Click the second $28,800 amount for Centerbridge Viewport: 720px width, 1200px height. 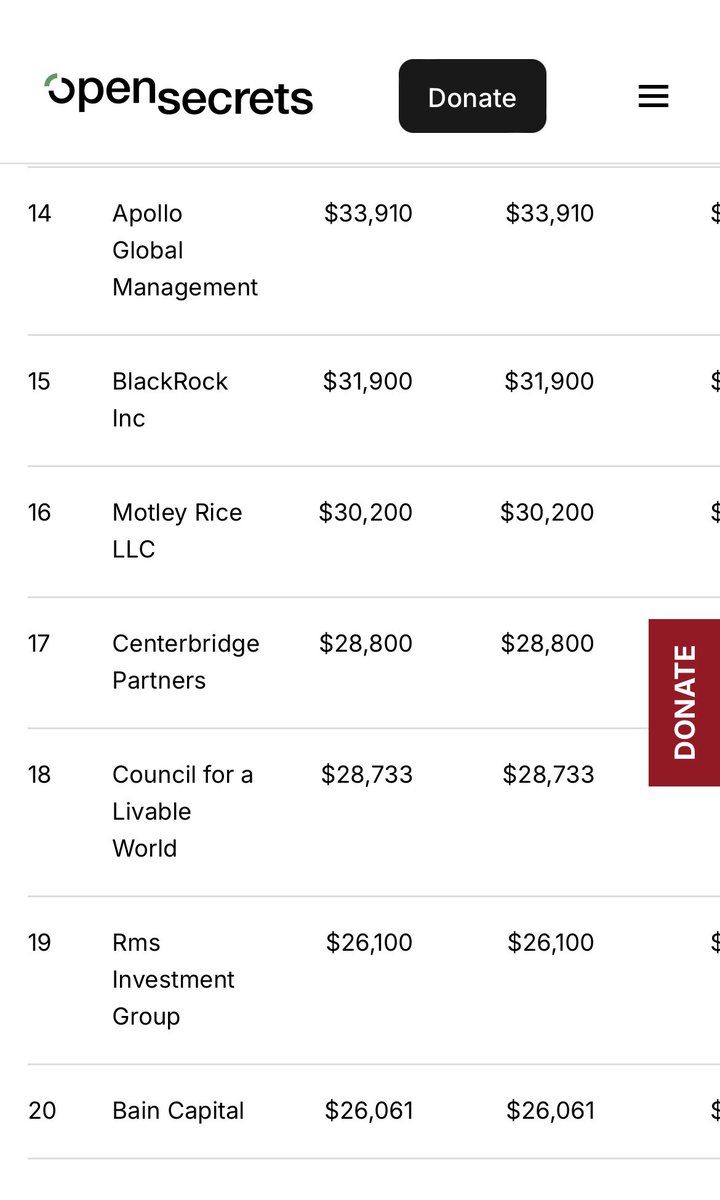point(547,643)
